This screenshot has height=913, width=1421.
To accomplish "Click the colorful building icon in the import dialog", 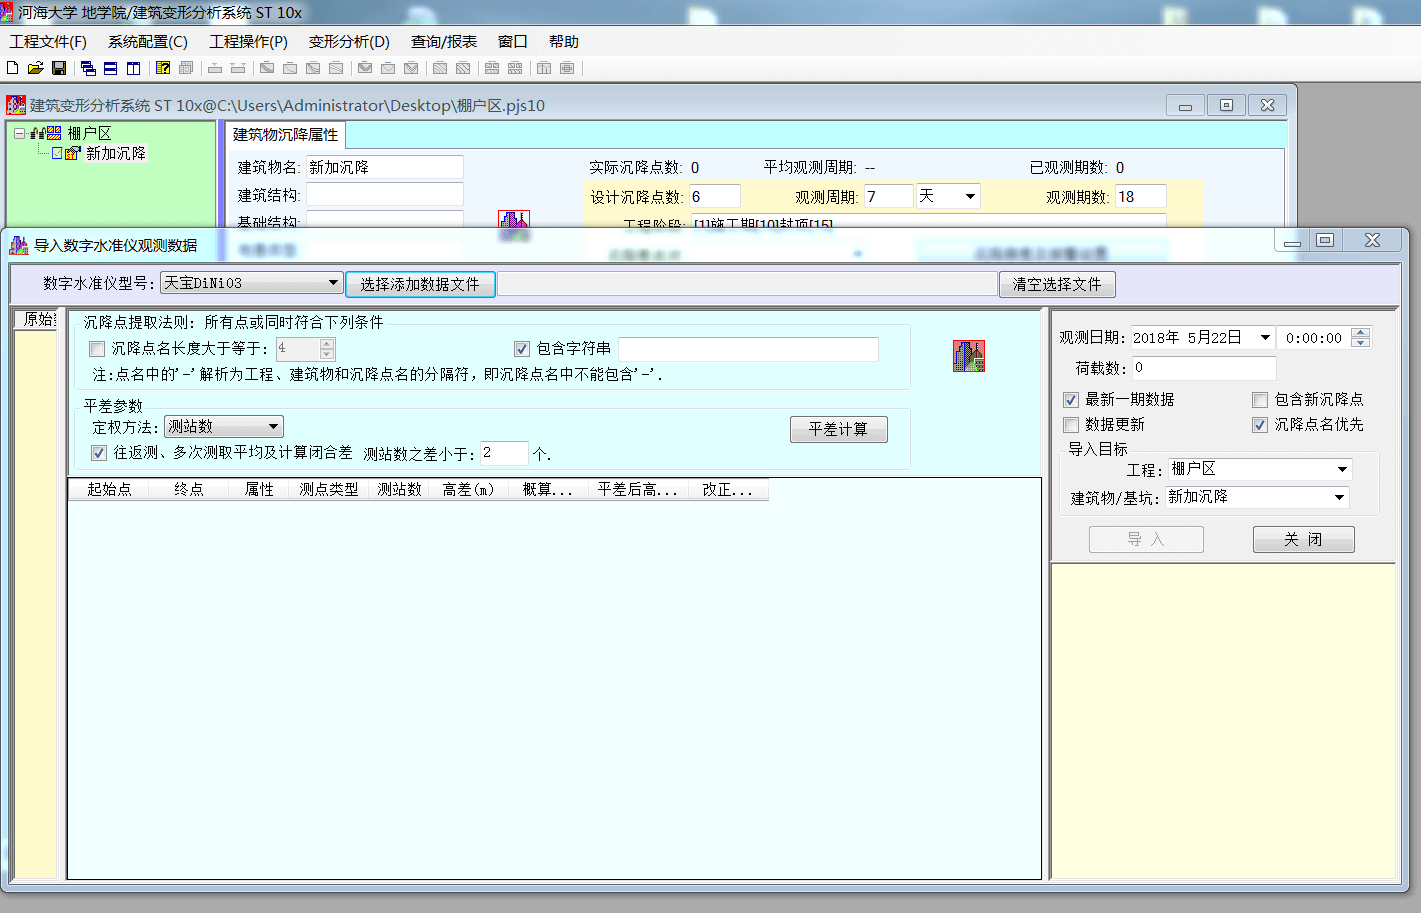I will click(969, 355).
